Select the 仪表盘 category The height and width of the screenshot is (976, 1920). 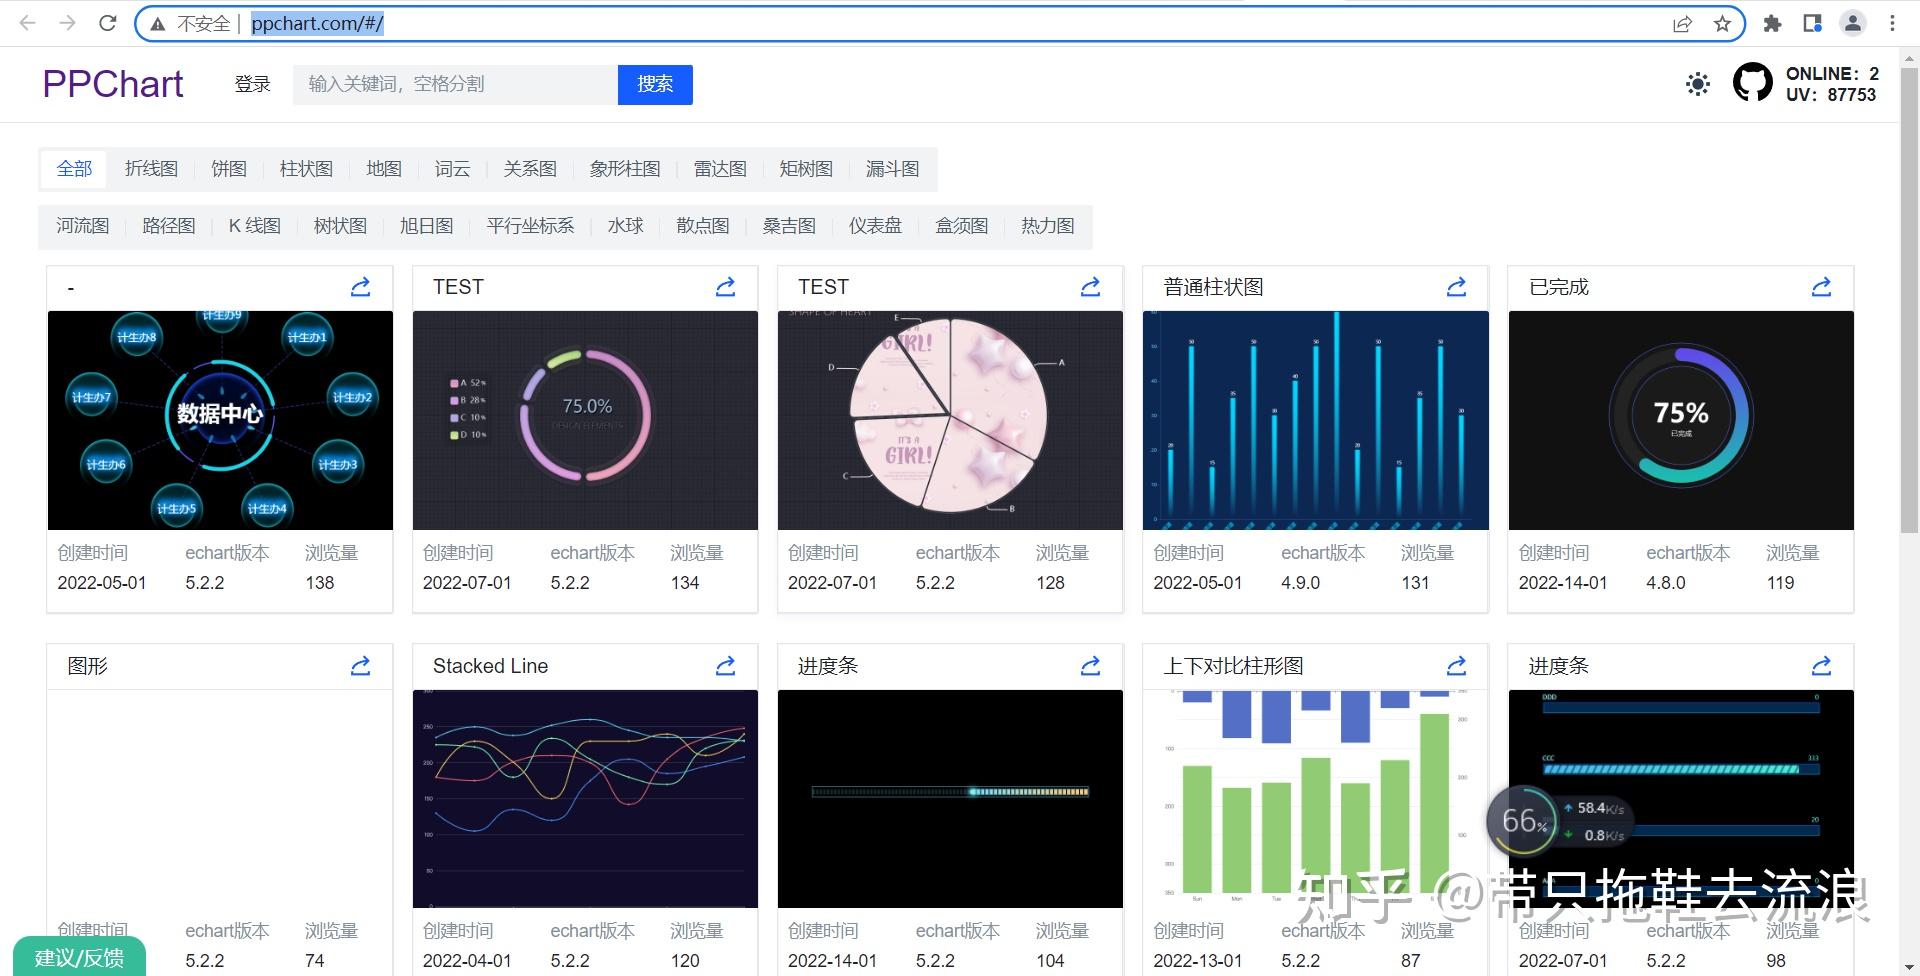[x=875, y=226]
